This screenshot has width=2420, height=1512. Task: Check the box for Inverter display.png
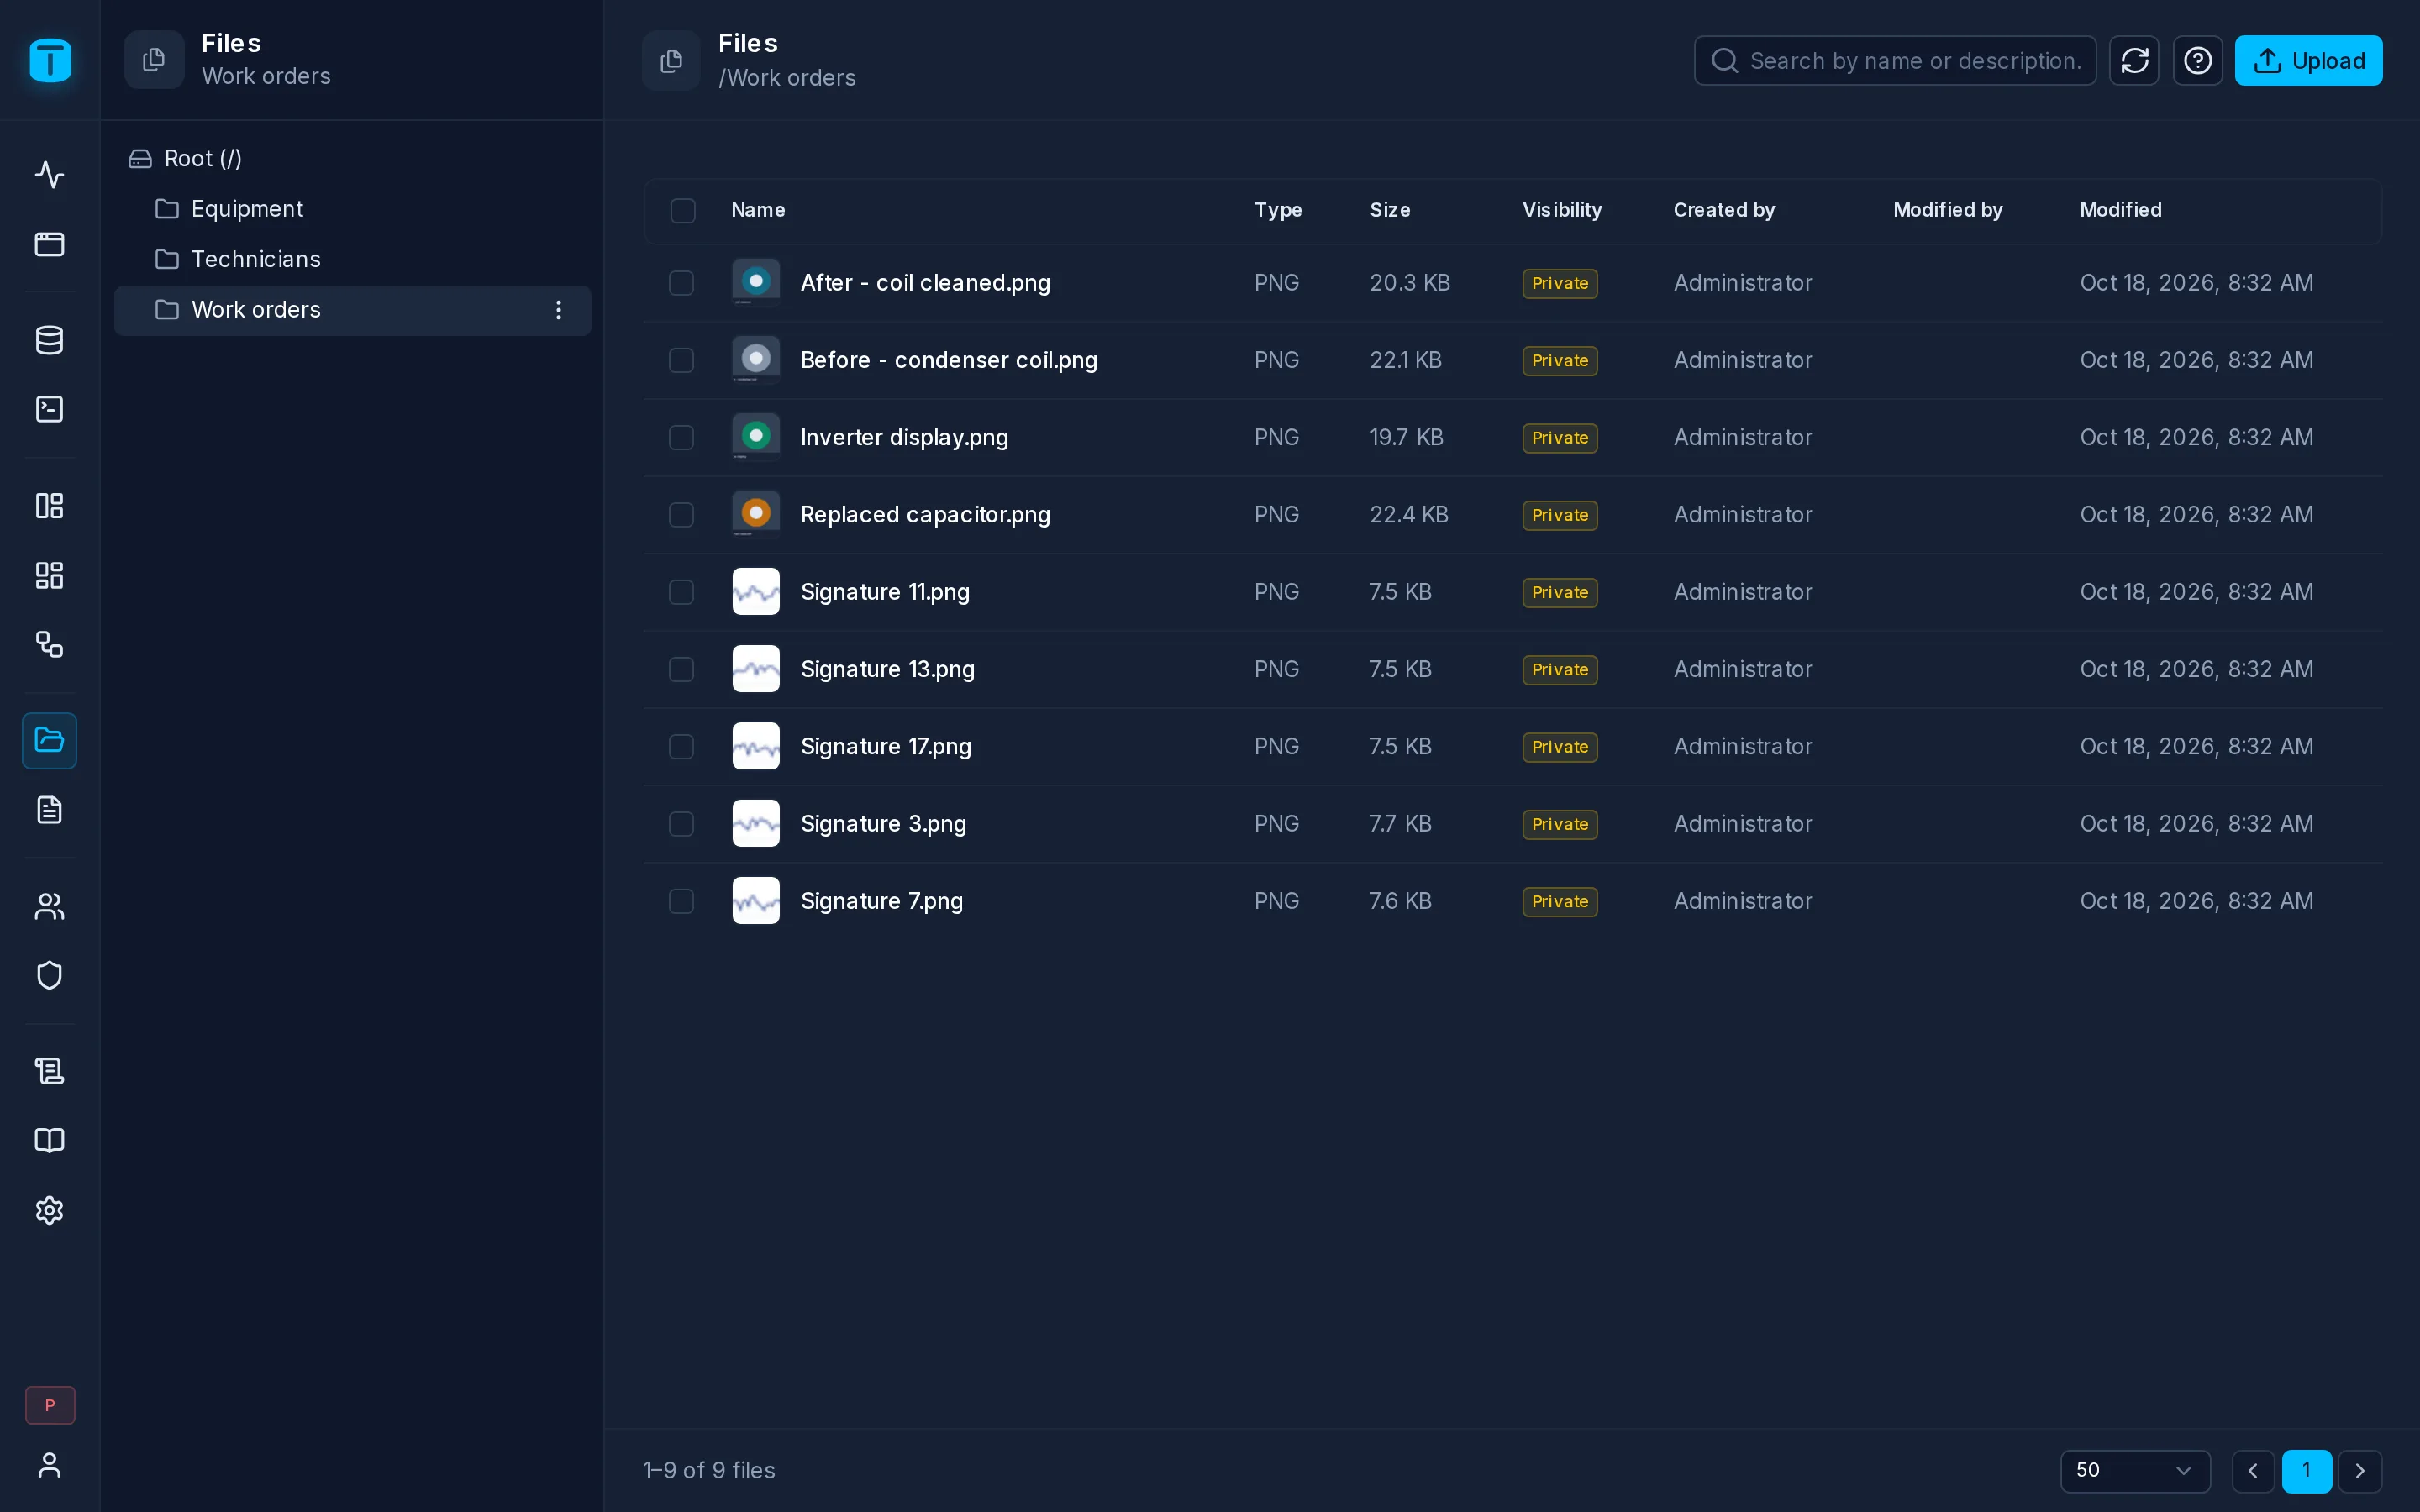coord(681,438)
